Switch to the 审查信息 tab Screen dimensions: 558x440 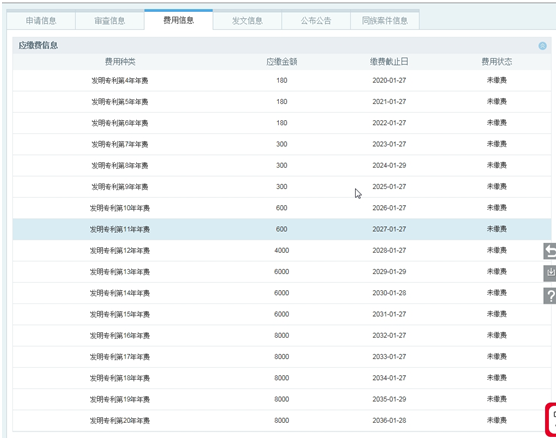pyautogui.click(x=110, y=21)
